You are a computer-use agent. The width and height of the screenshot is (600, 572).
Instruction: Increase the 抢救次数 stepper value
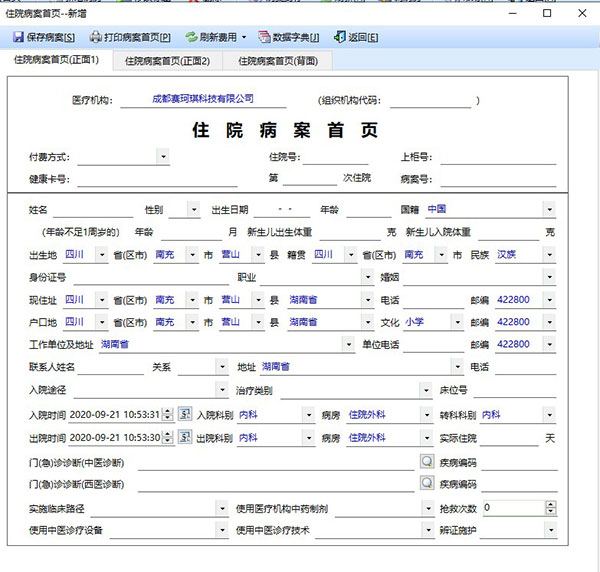[x=550, y=504]
